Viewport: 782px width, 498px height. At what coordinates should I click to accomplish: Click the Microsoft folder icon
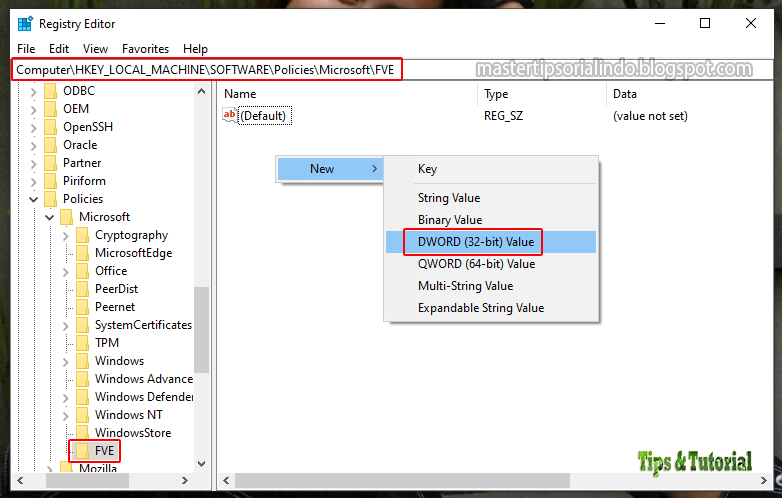(66, 217)
